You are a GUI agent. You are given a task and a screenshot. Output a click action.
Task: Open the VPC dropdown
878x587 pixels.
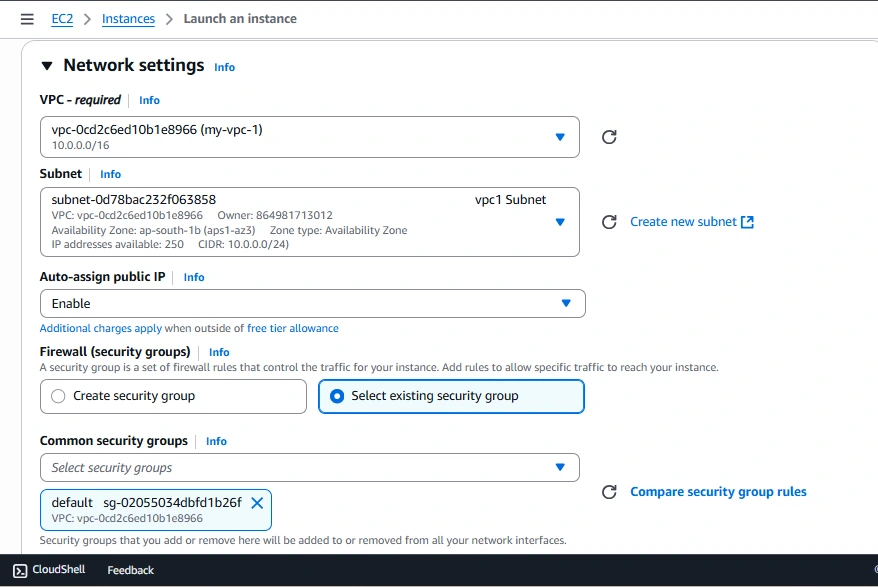(x=310, y=137)
